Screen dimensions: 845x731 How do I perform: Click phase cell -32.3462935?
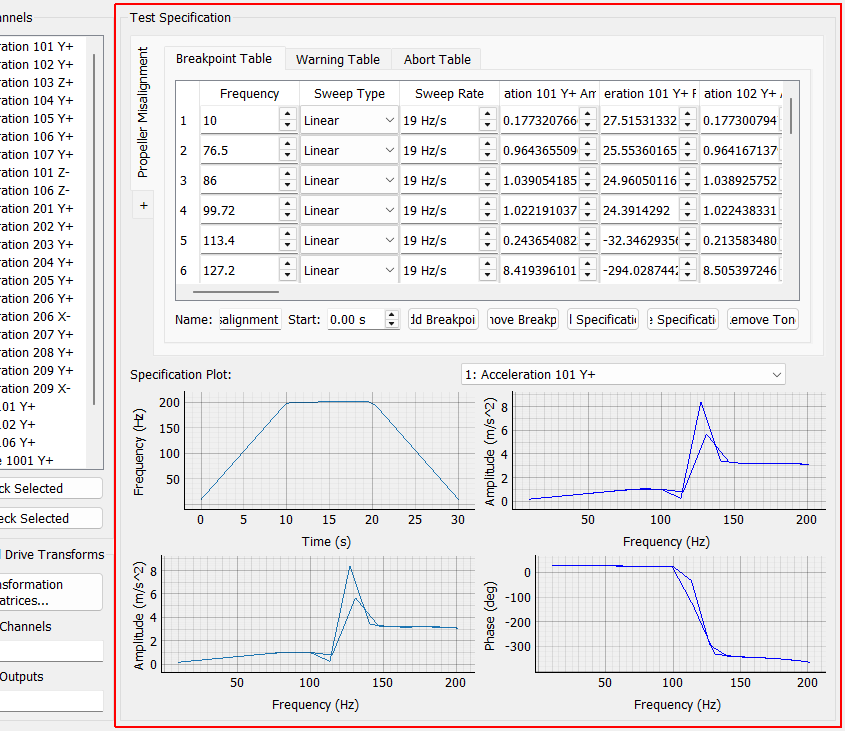click(640, 240)
